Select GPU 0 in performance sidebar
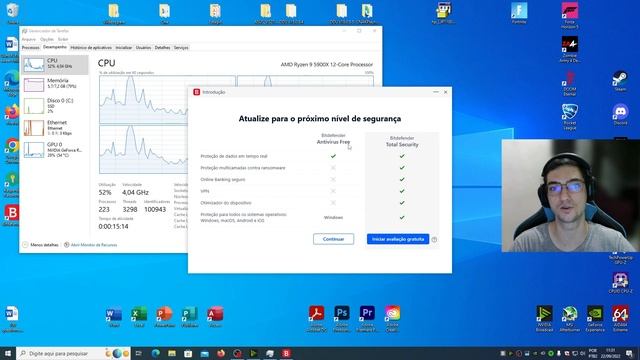The width and height of the screenshot is (640, 360). click(x=55, y=150)
